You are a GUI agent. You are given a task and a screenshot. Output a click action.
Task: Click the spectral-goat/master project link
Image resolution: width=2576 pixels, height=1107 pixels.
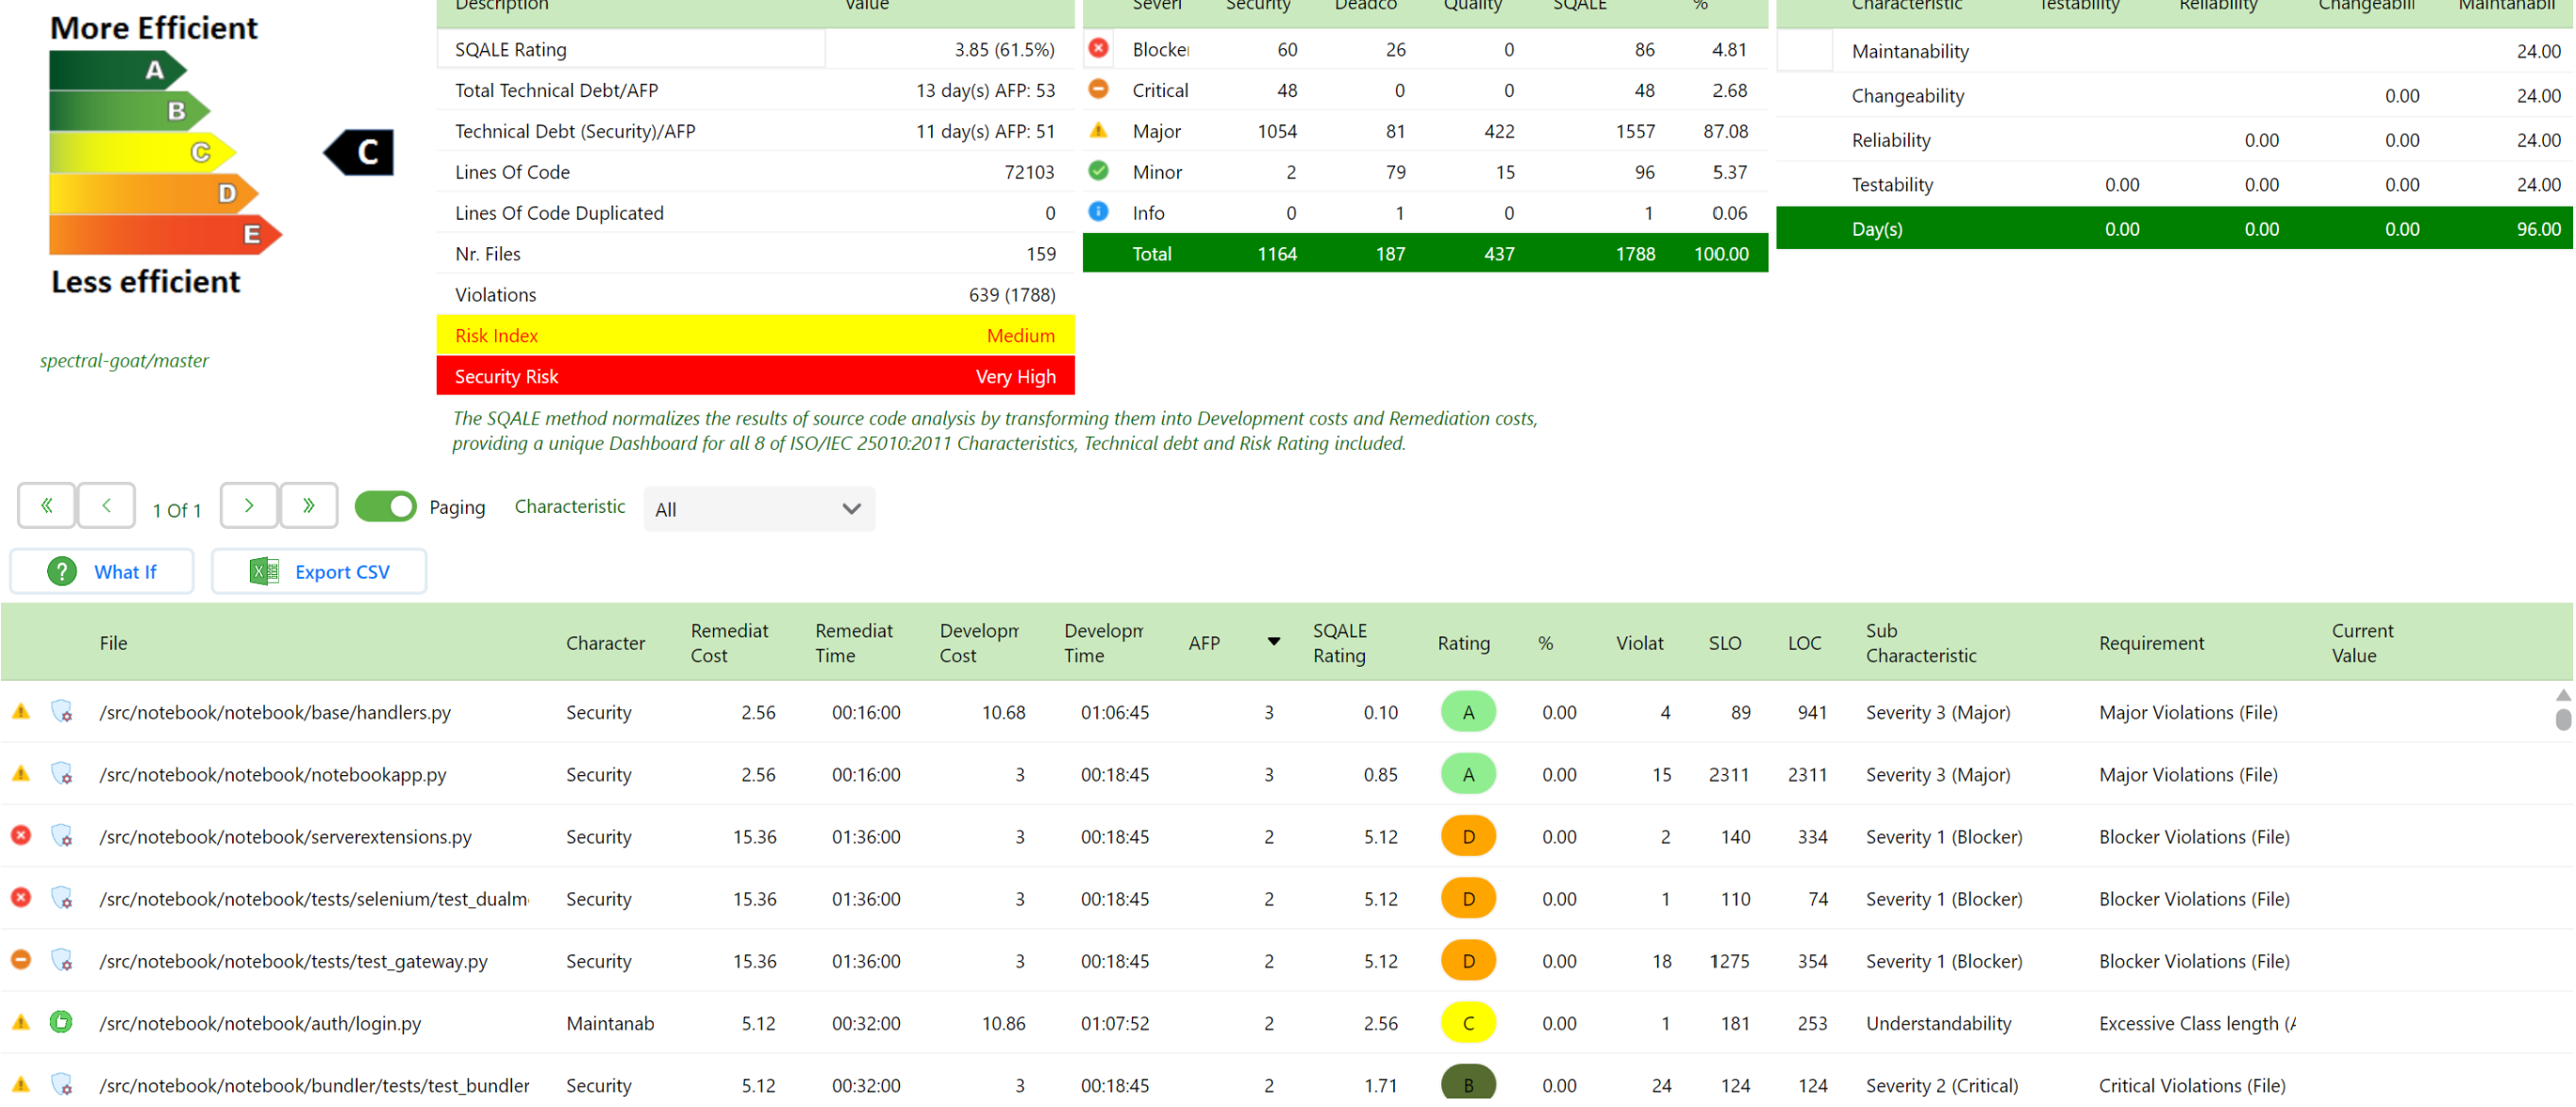[x=125, y=361]
